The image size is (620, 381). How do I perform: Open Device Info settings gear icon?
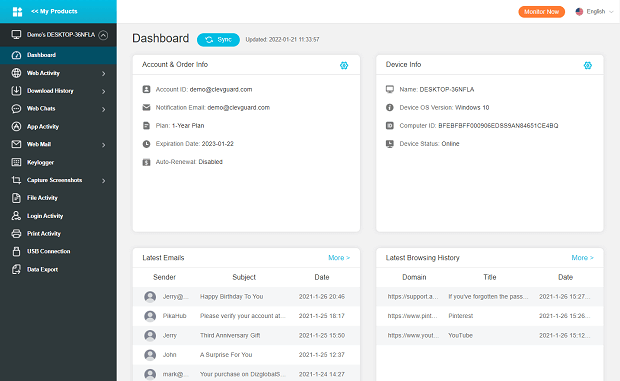coord(588,65)
